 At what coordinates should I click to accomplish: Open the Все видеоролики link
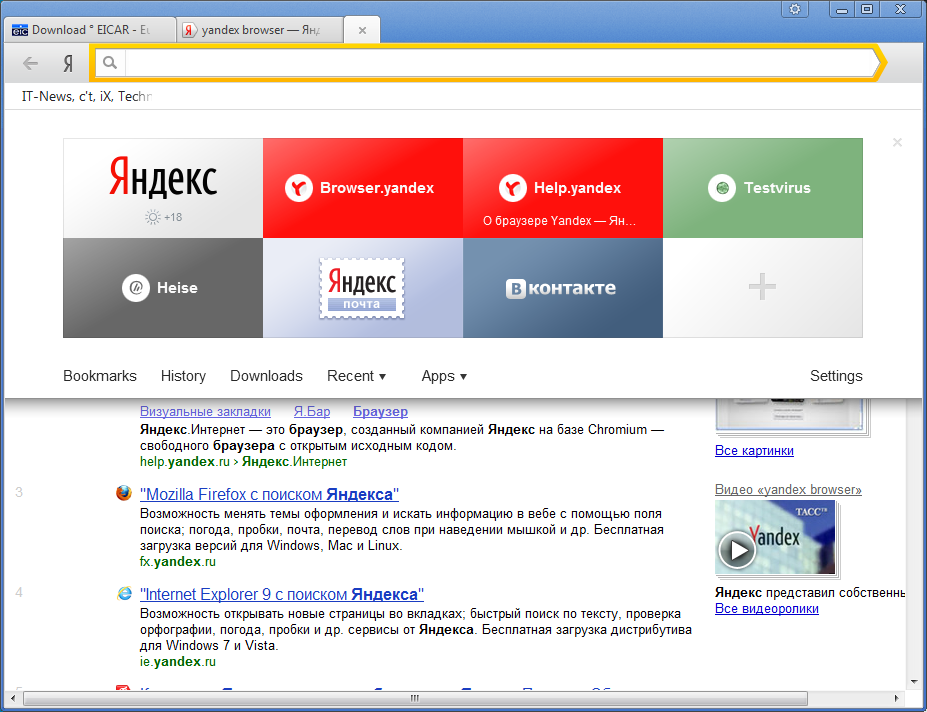(x=767, y=609)
